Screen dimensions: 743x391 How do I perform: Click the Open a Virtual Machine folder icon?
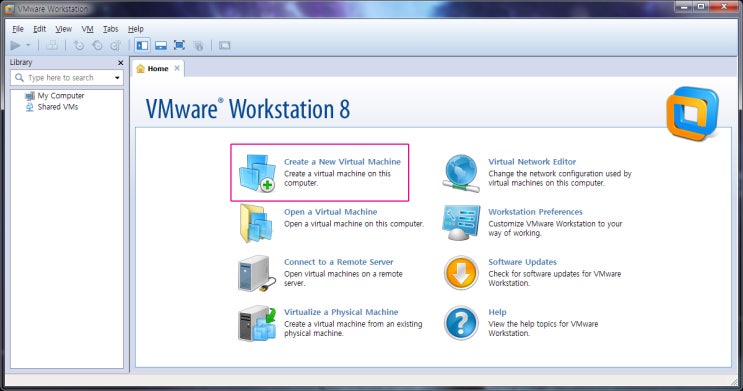[x=256, y=223]
